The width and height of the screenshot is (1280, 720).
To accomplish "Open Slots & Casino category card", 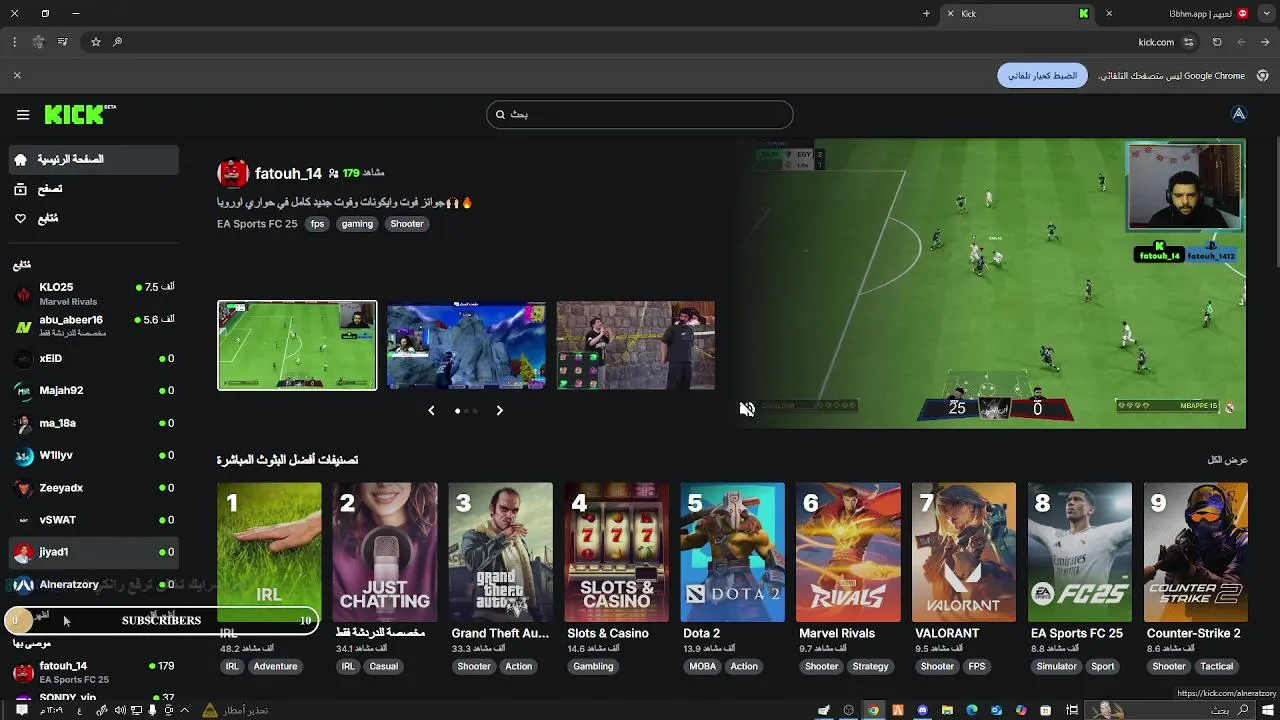I will click(617, 552).
